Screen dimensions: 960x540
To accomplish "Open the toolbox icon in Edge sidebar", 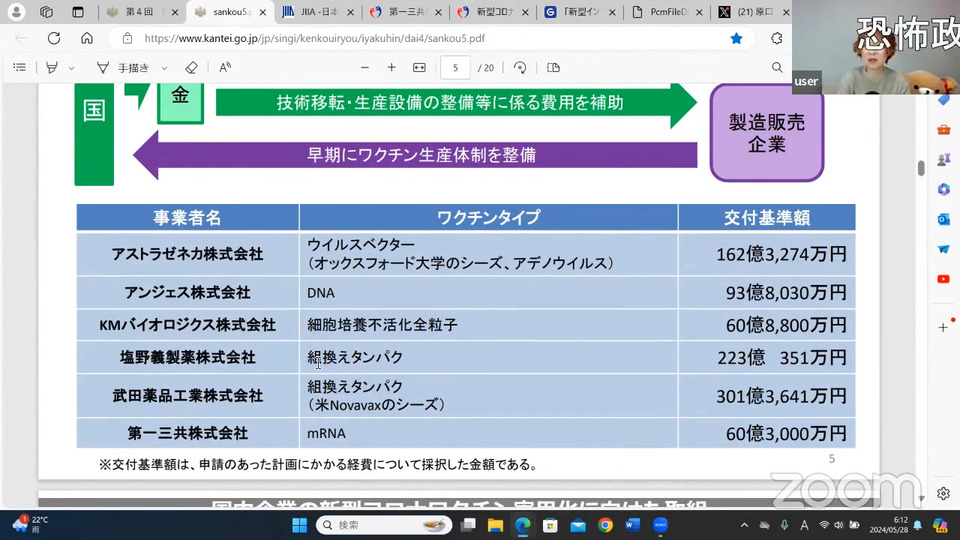I will (x=943, y=130).
